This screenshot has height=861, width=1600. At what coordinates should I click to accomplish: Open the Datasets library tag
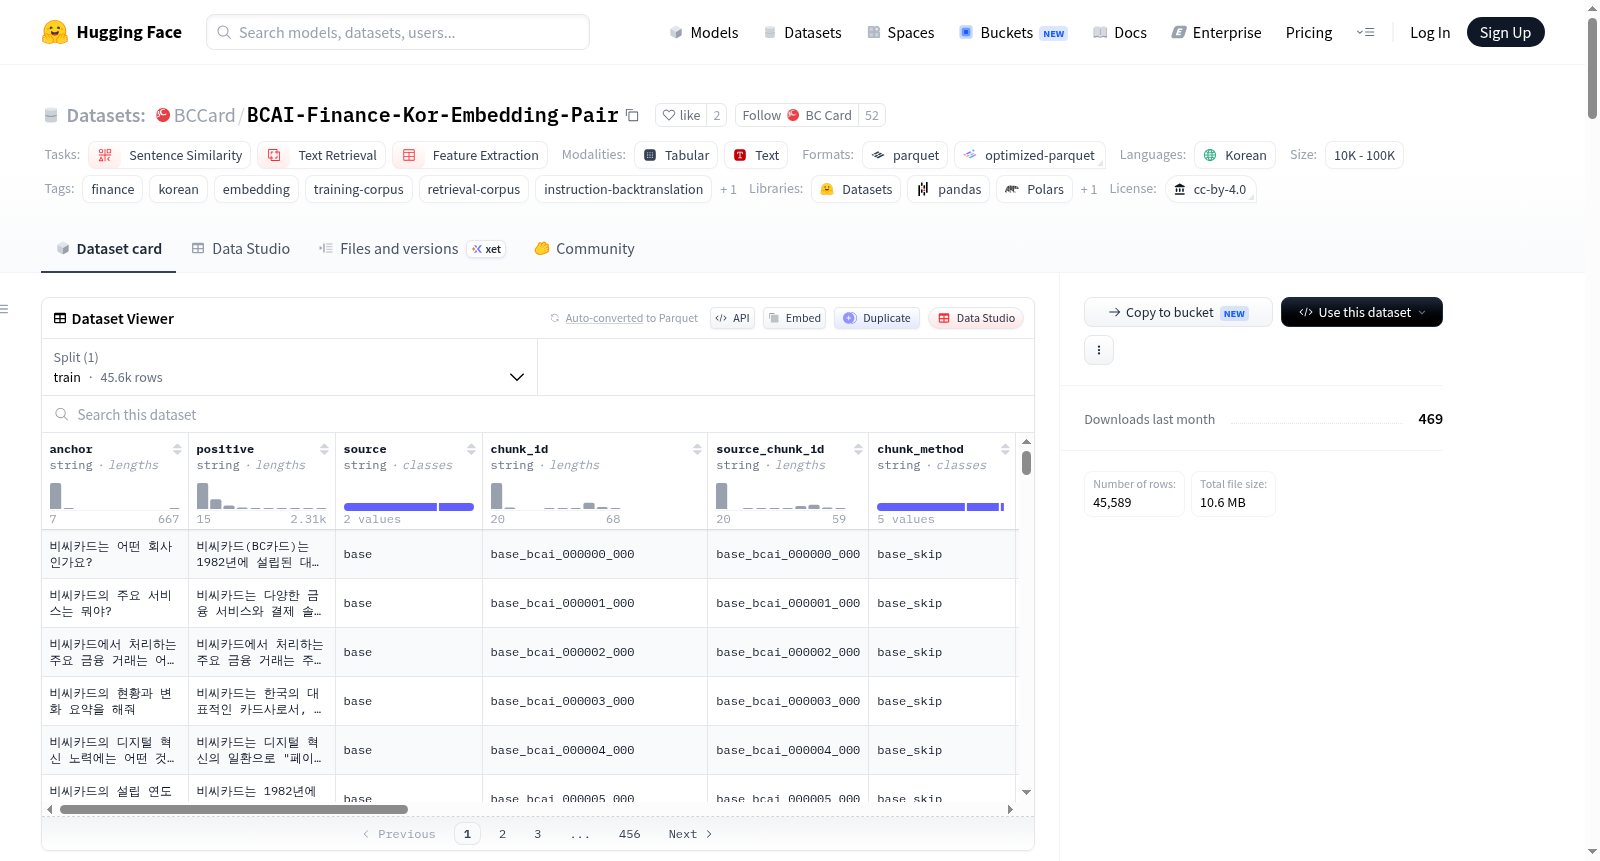tap(856, 189)
